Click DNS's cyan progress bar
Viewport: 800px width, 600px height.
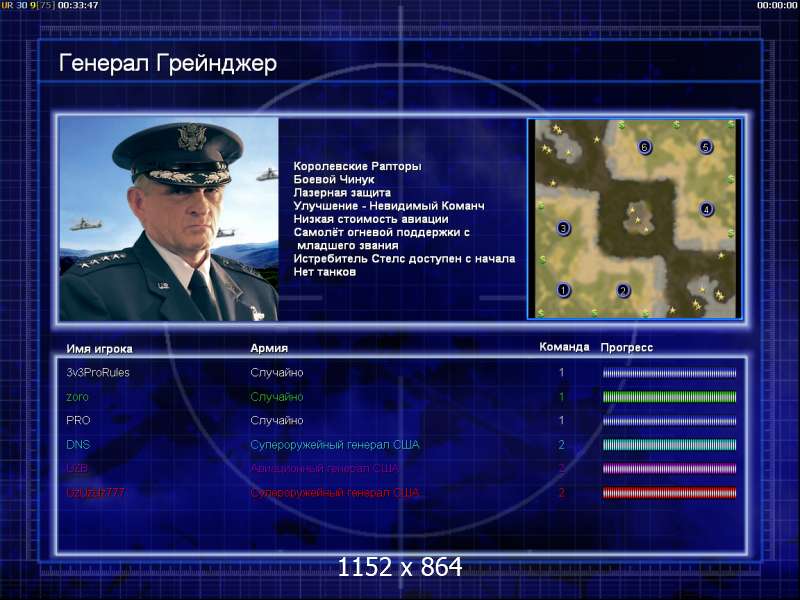click(x=669, y=445)
